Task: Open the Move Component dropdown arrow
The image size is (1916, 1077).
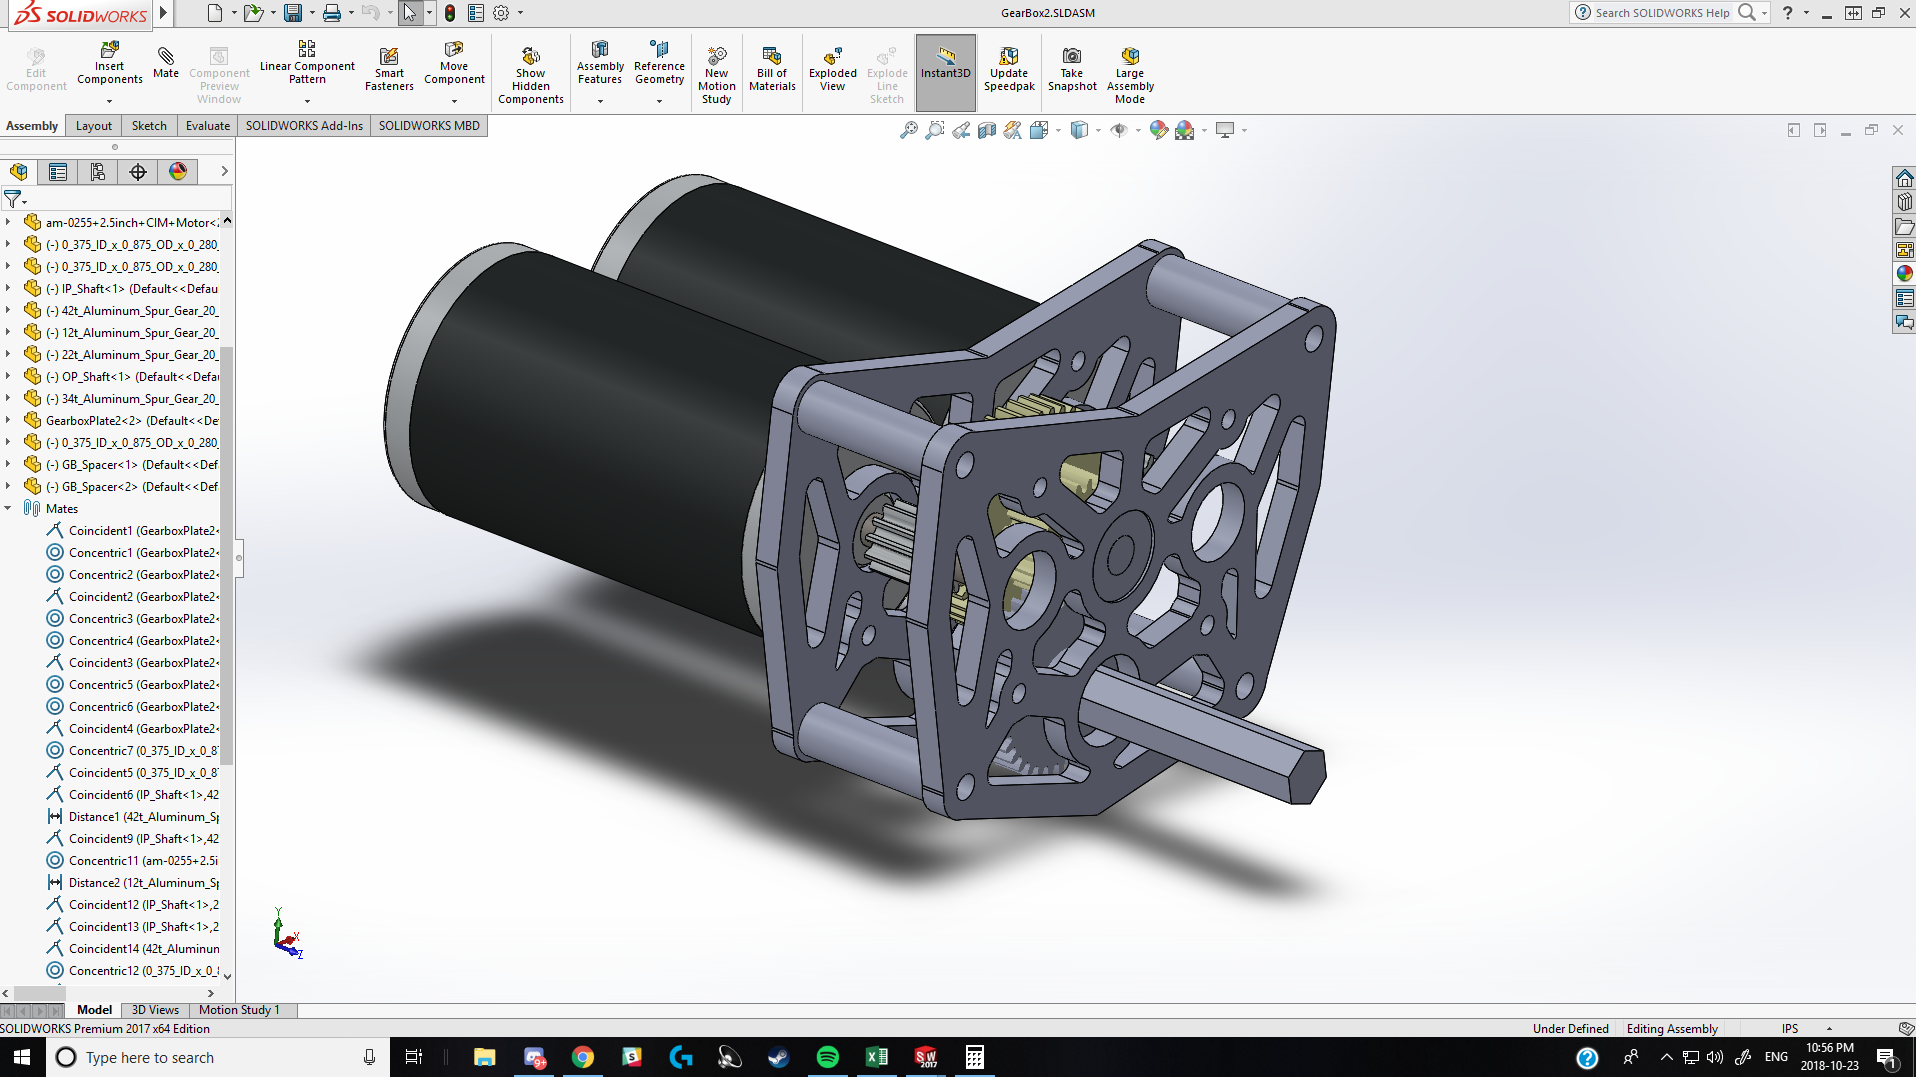Action: point(454,101)
